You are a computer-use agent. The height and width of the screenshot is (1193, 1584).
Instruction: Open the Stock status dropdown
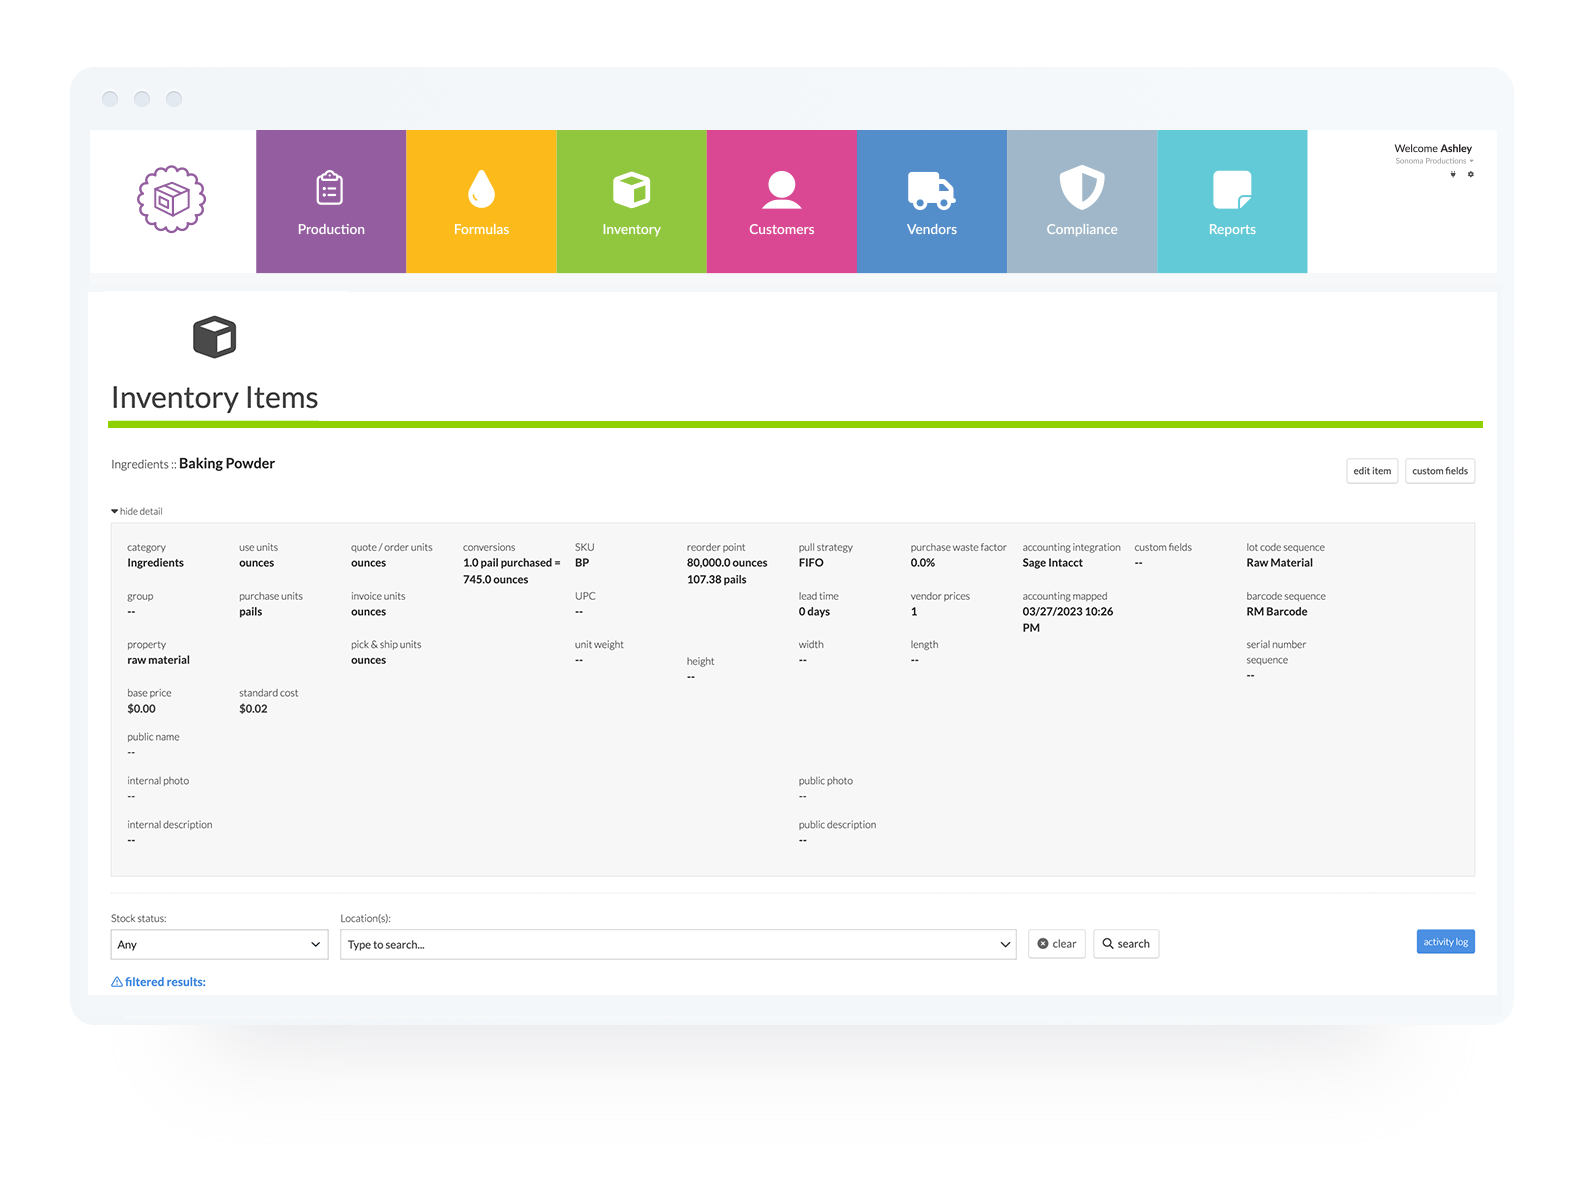pyautogui.click(x=219, y=944)
